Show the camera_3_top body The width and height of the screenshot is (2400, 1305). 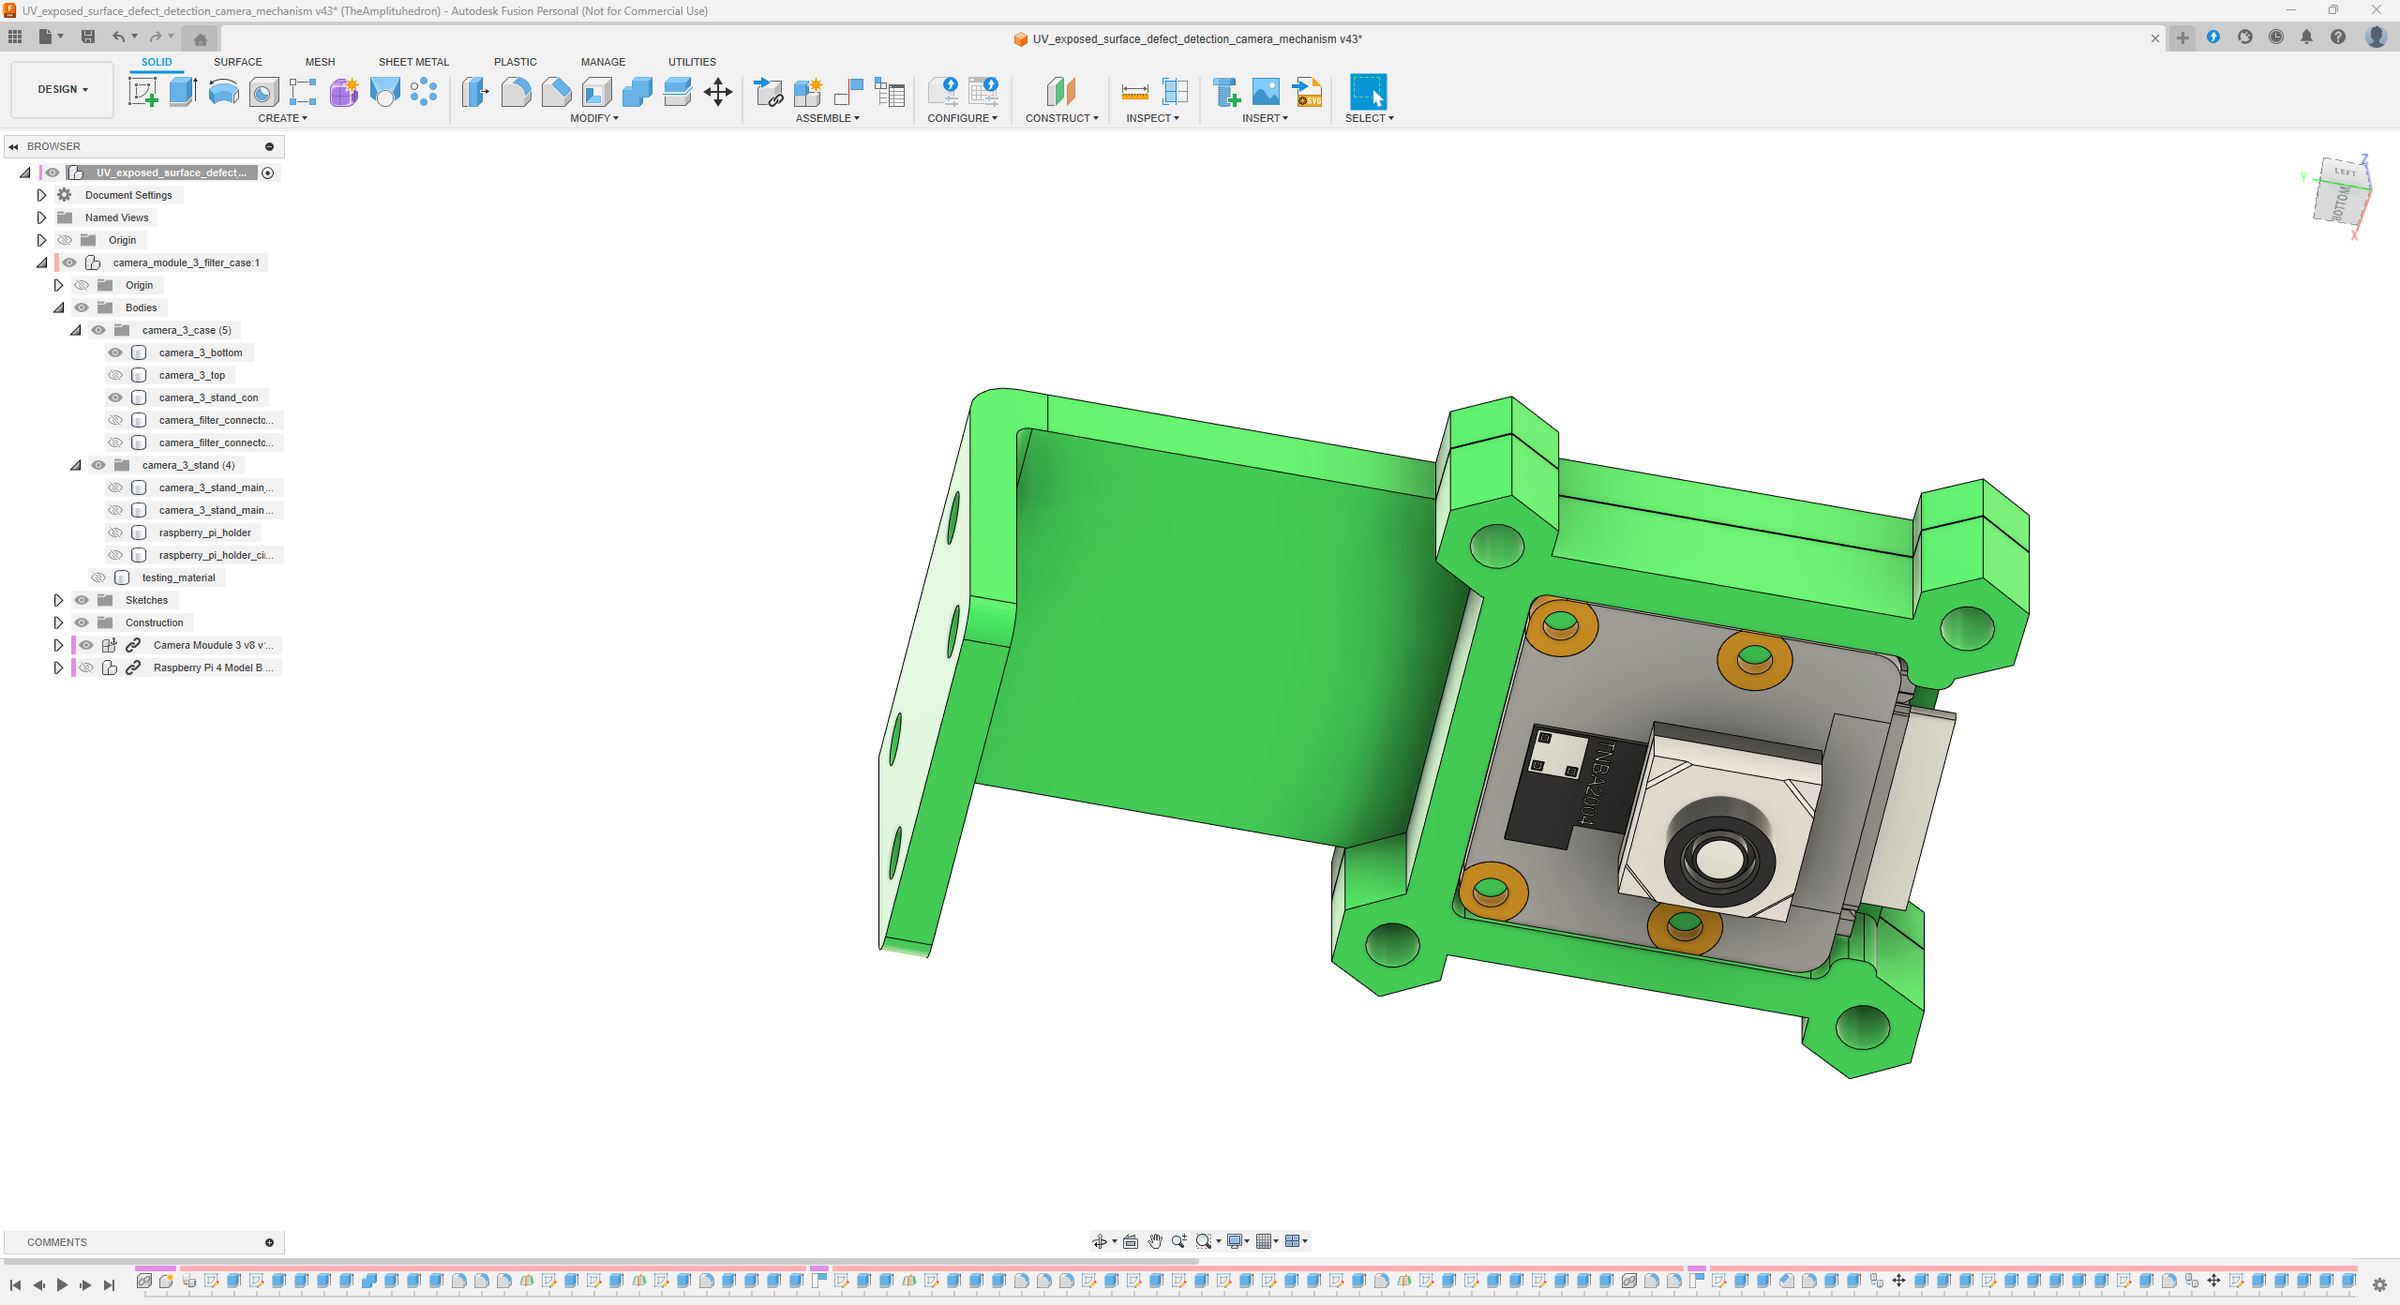115,375
